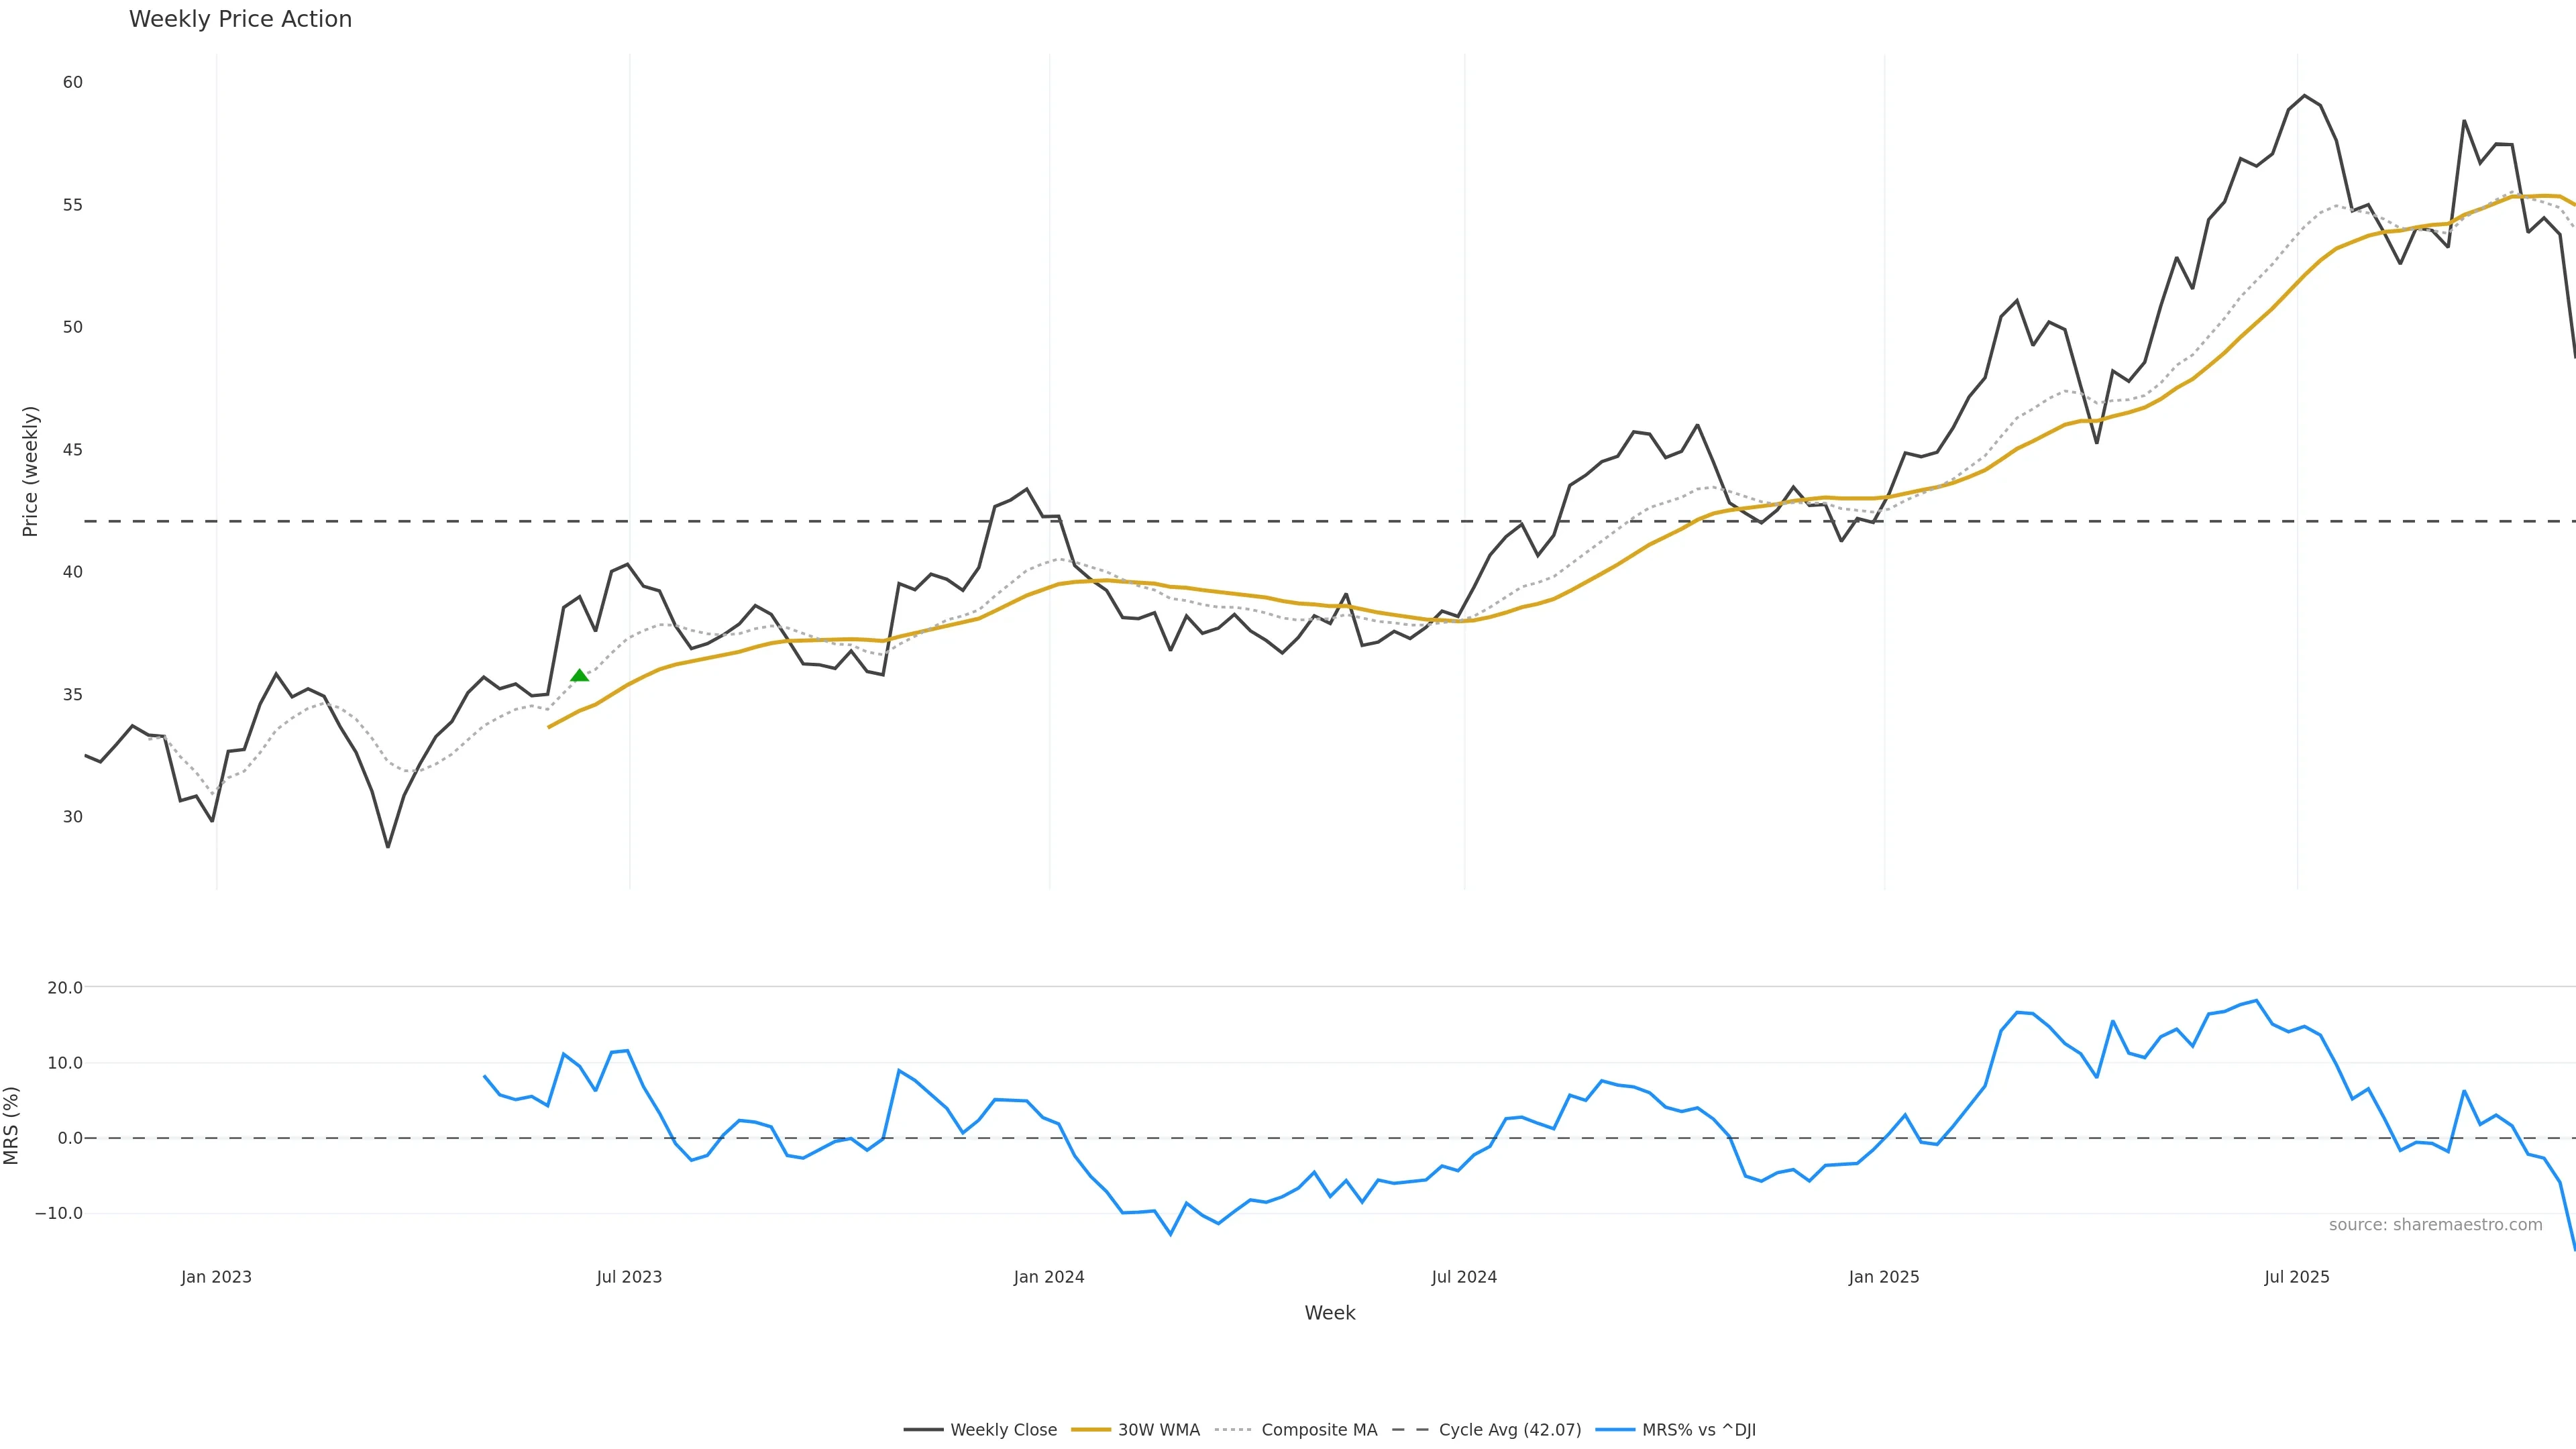The width and height of the screenshot is (2576, 1449).
Task: Click the Cycle Avg (42.07) legend label
Action: [1509, 1430]
